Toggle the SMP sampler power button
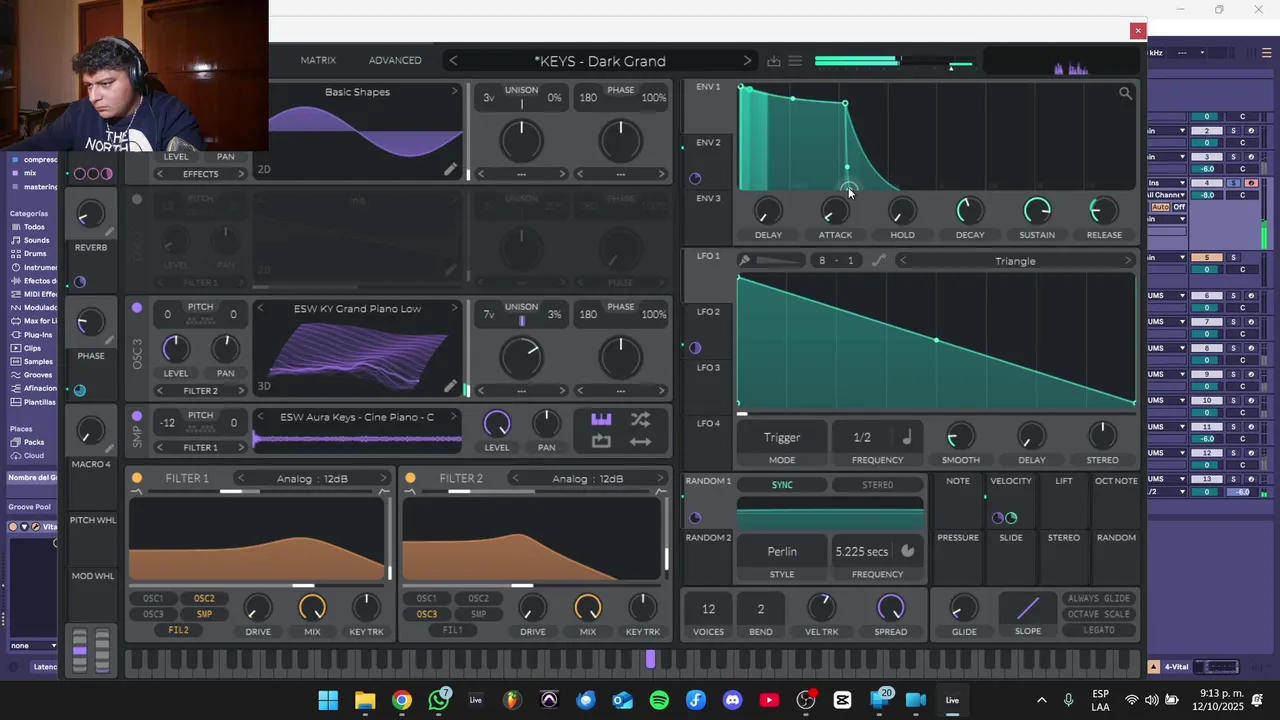This screenshot has height=720, width=1280. coord(137,416)
